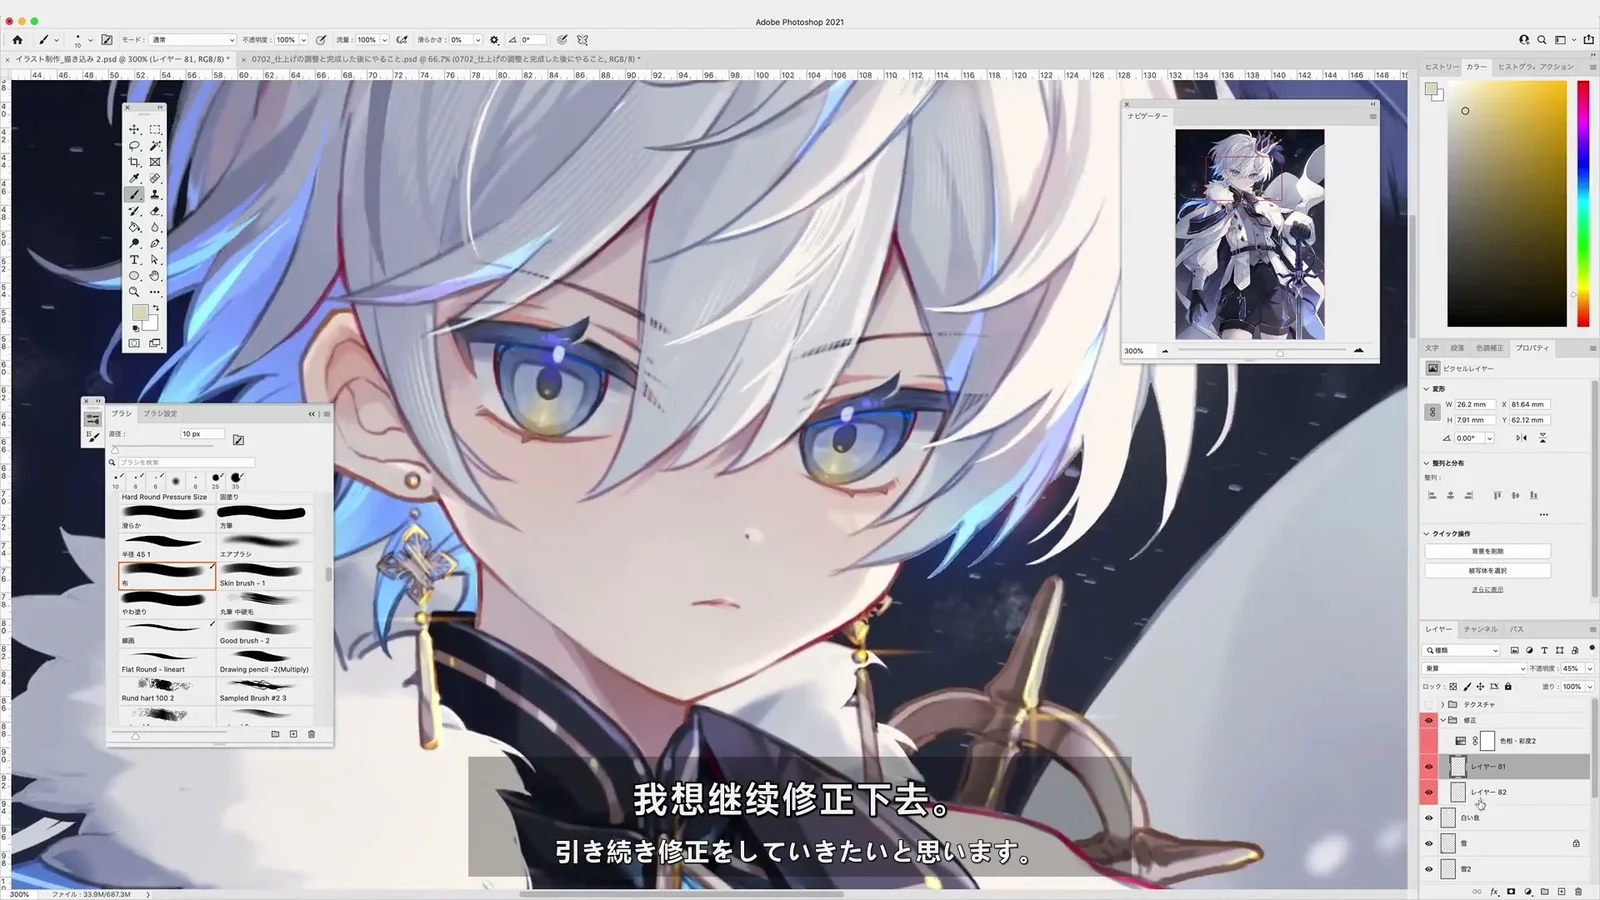Add layer style with fx icon
This screenshot has height=900, width=1600.
pyautogui.click(x=1495, y=891)
